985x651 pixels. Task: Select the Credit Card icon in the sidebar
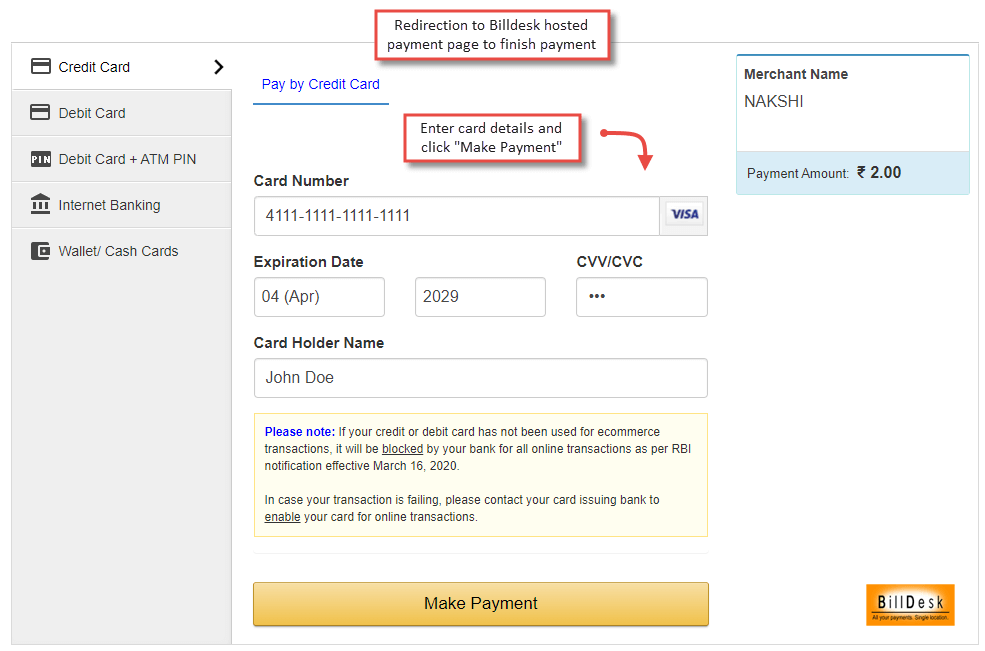point(40,66)
